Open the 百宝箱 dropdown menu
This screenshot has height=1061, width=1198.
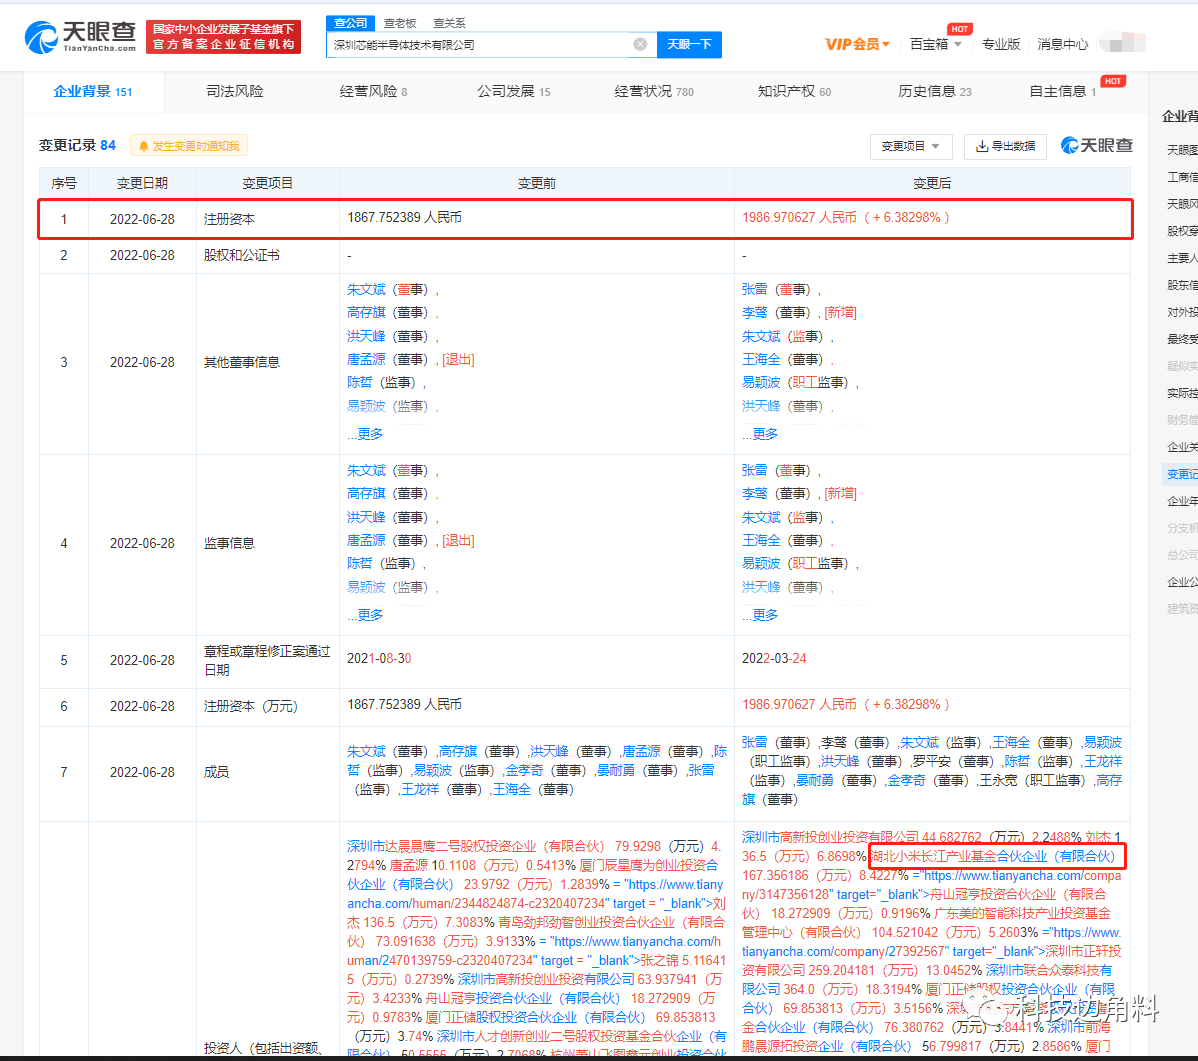coord(935,44)
